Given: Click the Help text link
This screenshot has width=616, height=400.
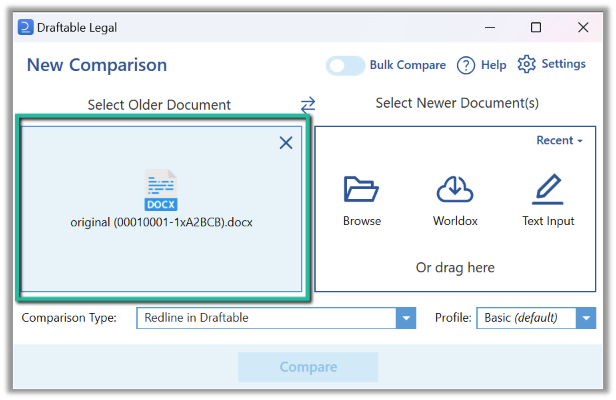Looking at the screenshot, I should tap(493, 65).
